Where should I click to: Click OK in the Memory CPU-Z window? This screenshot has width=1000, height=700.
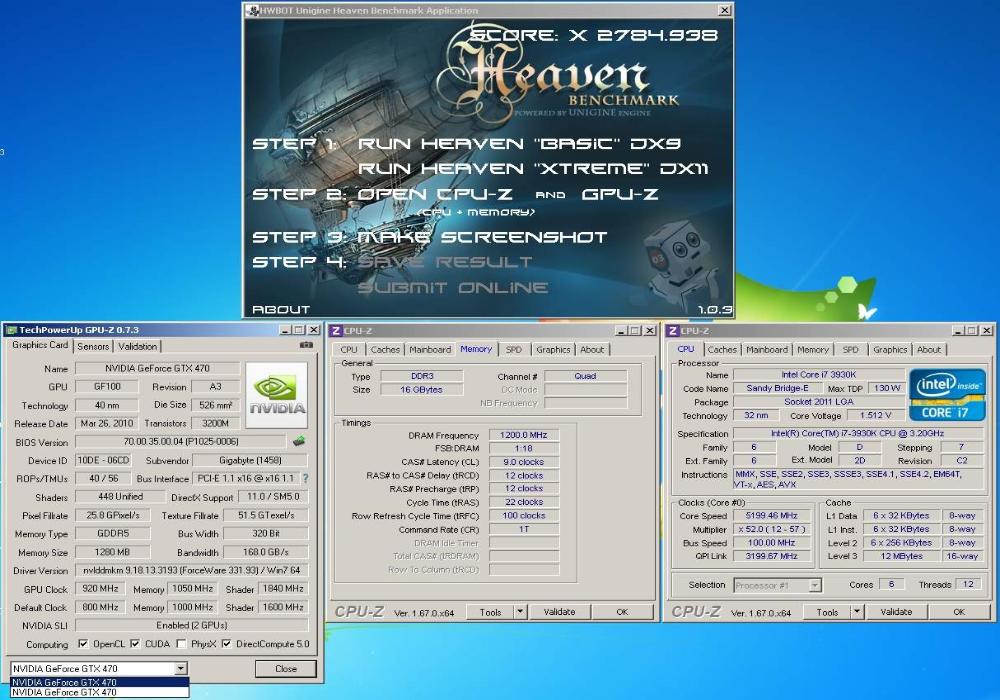point(622,612)
